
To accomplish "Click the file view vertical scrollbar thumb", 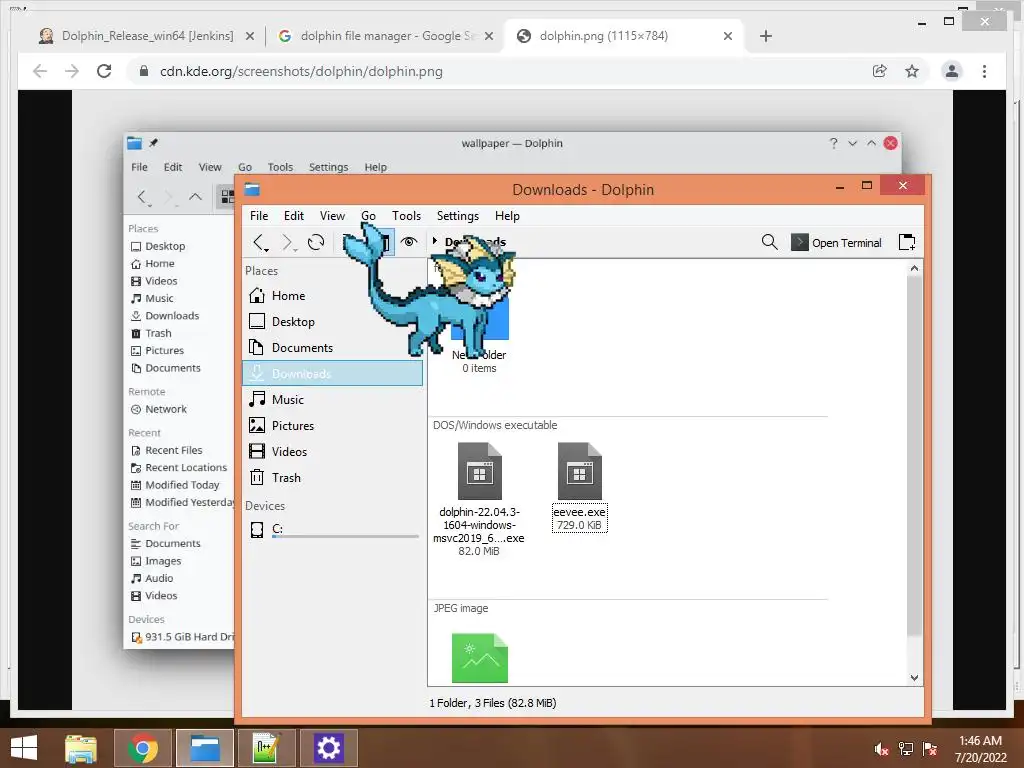I will click(x=914, y=455).
